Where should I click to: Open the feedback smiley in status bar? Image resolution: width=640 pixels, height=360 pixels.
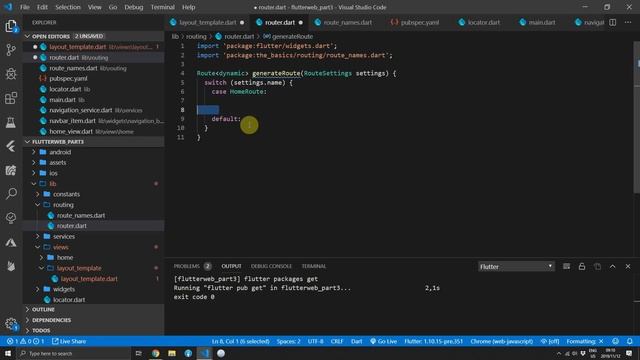coord(616,341)
